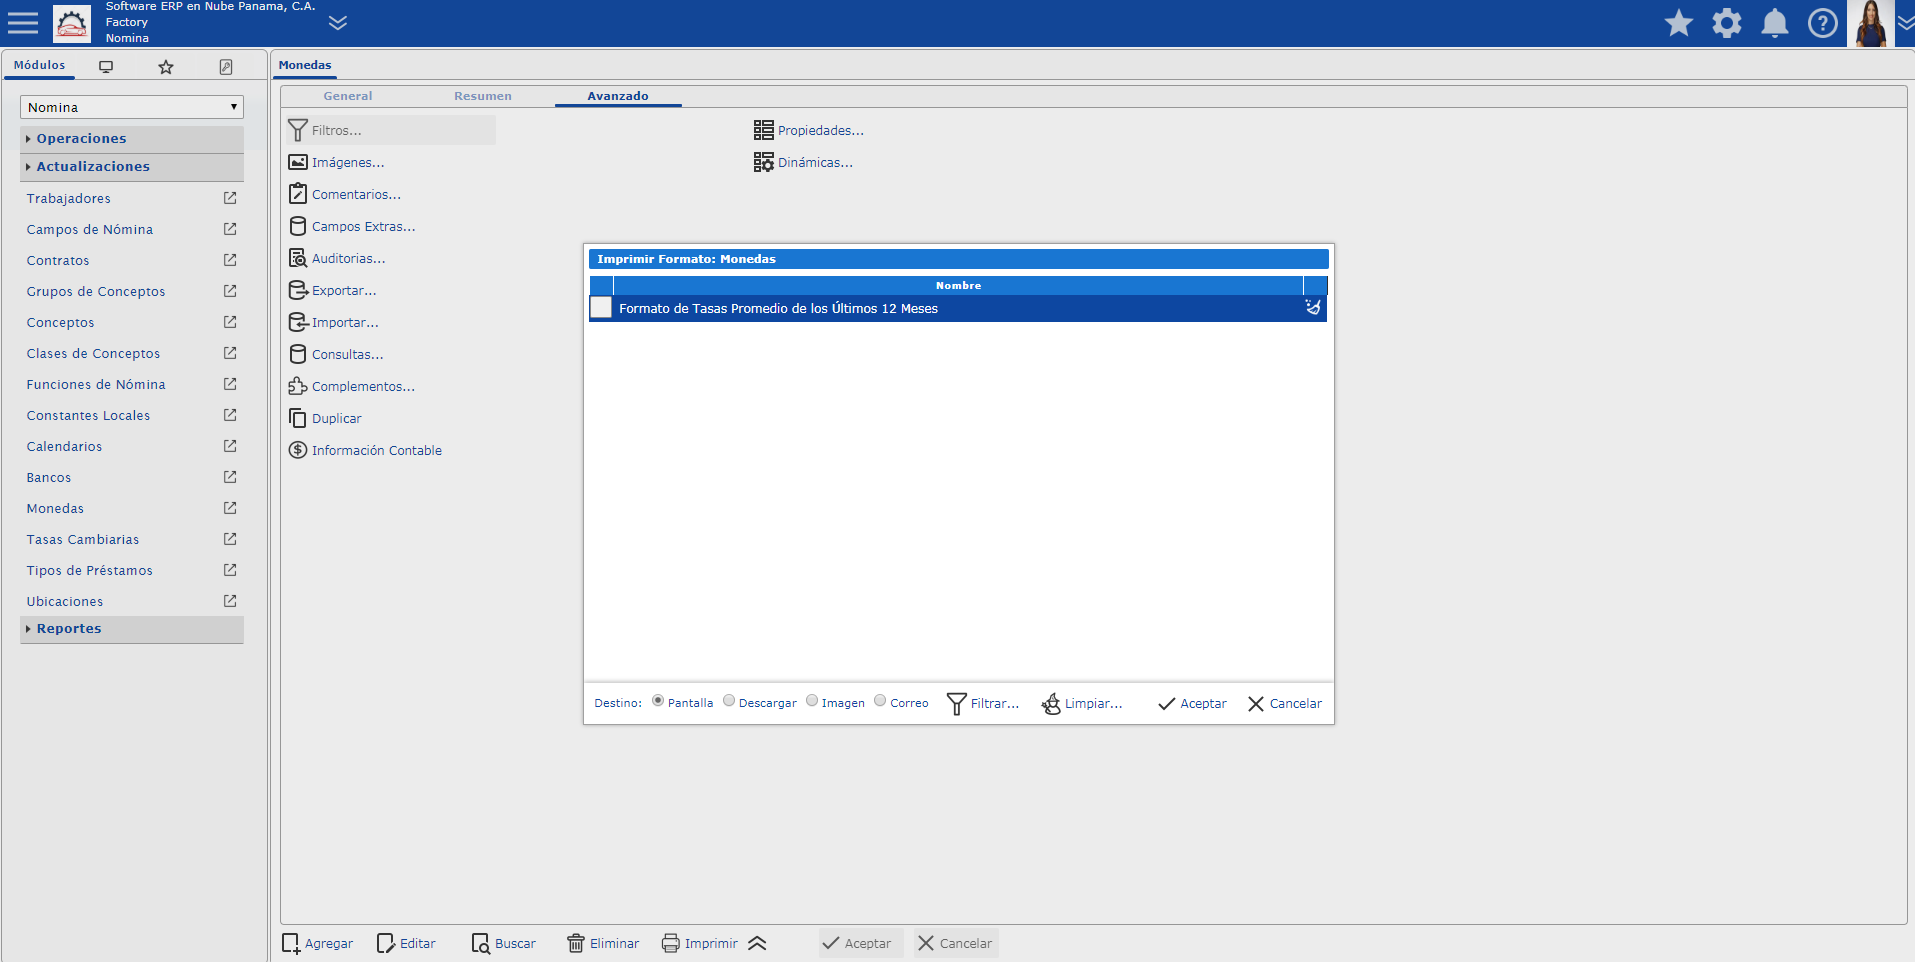Open Dinámicas option

[803, 163]
